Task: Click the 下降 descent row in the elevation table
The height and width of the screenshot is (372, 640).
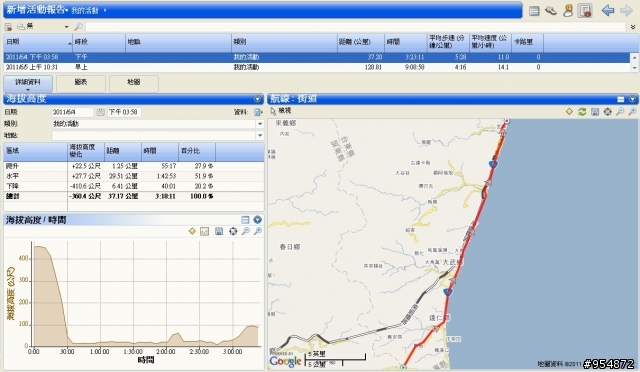Action: coord(133,186)
